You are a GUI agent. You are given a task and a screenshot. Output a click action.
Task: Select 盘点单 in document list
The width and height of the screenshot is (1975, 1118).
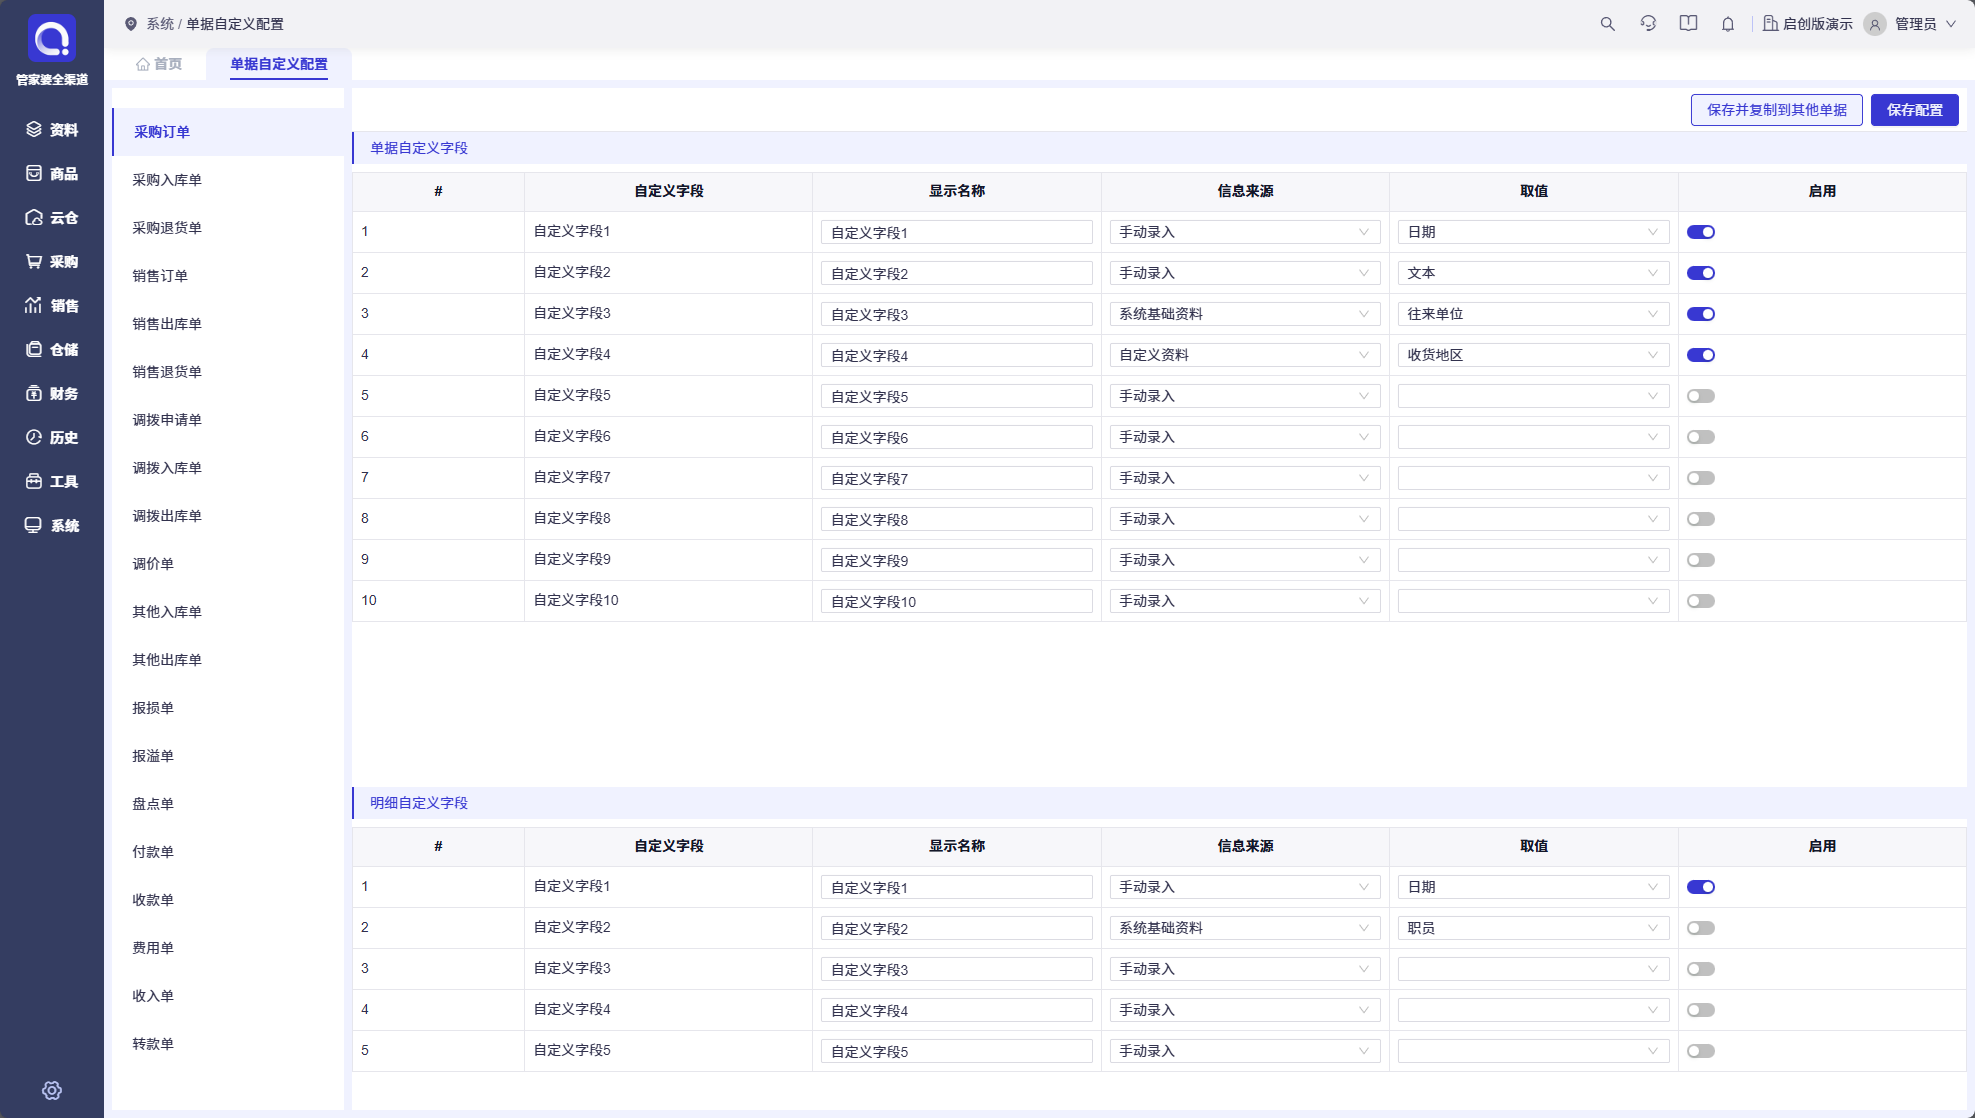(228, 804)
